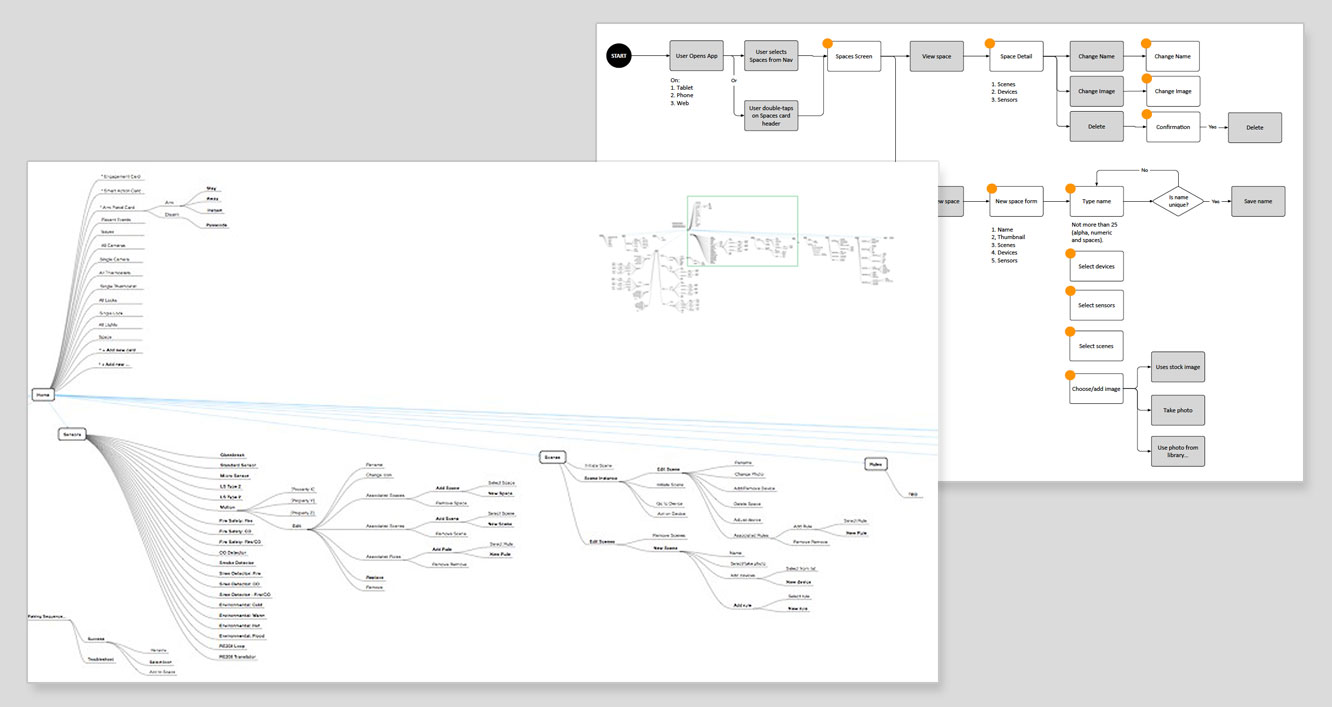Click the Take photo option box
The width and height of the screenshot is (1332, 707).
point(1177,410)
